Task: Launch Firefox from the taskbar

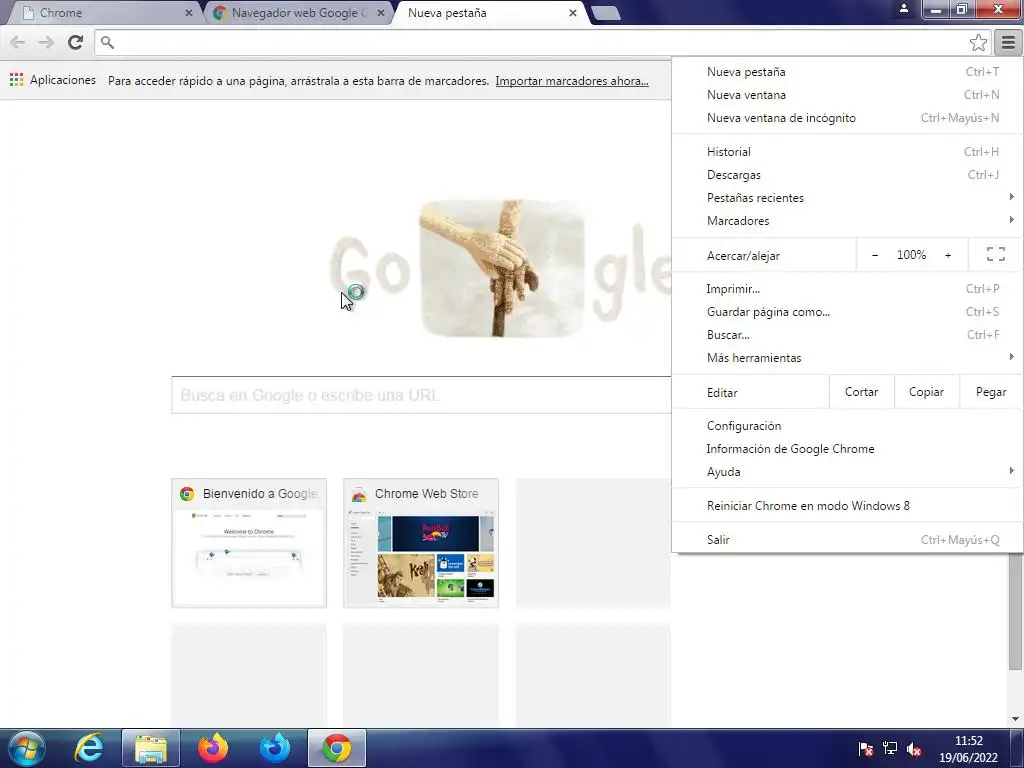Action: click(x=213, y=748)
